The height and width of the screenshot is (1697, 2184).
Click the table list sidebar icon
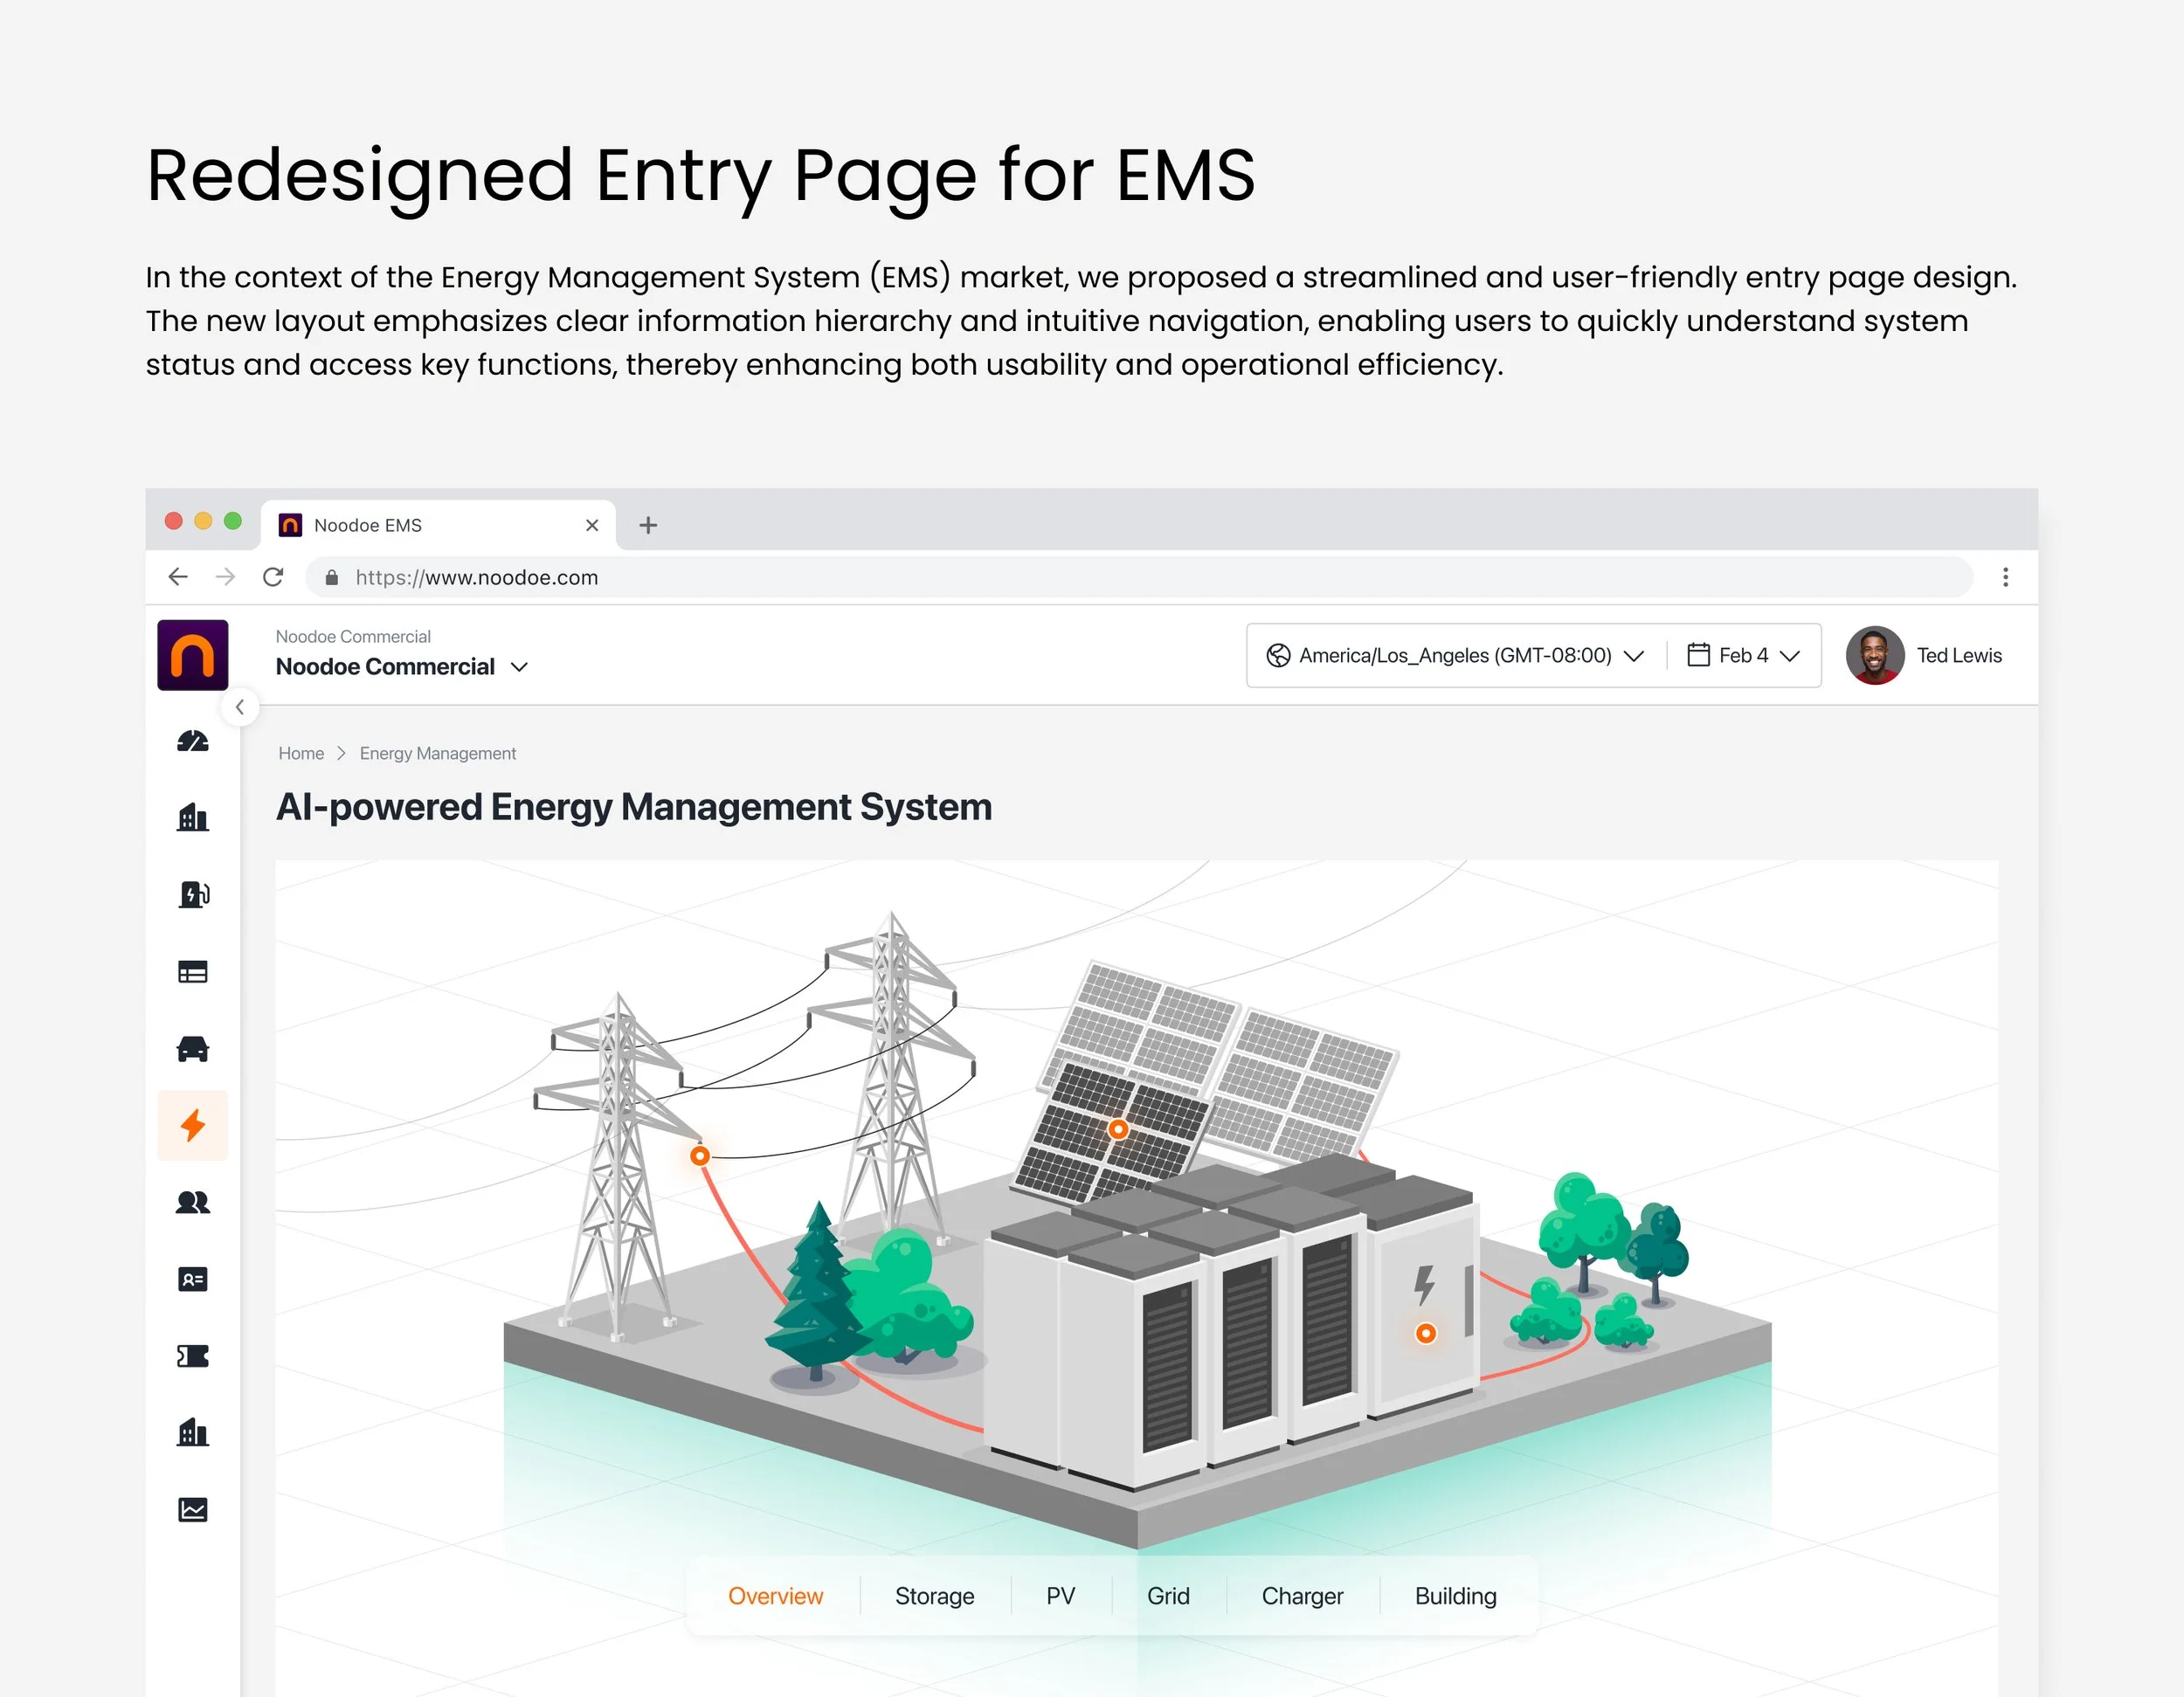coord(192,971)
